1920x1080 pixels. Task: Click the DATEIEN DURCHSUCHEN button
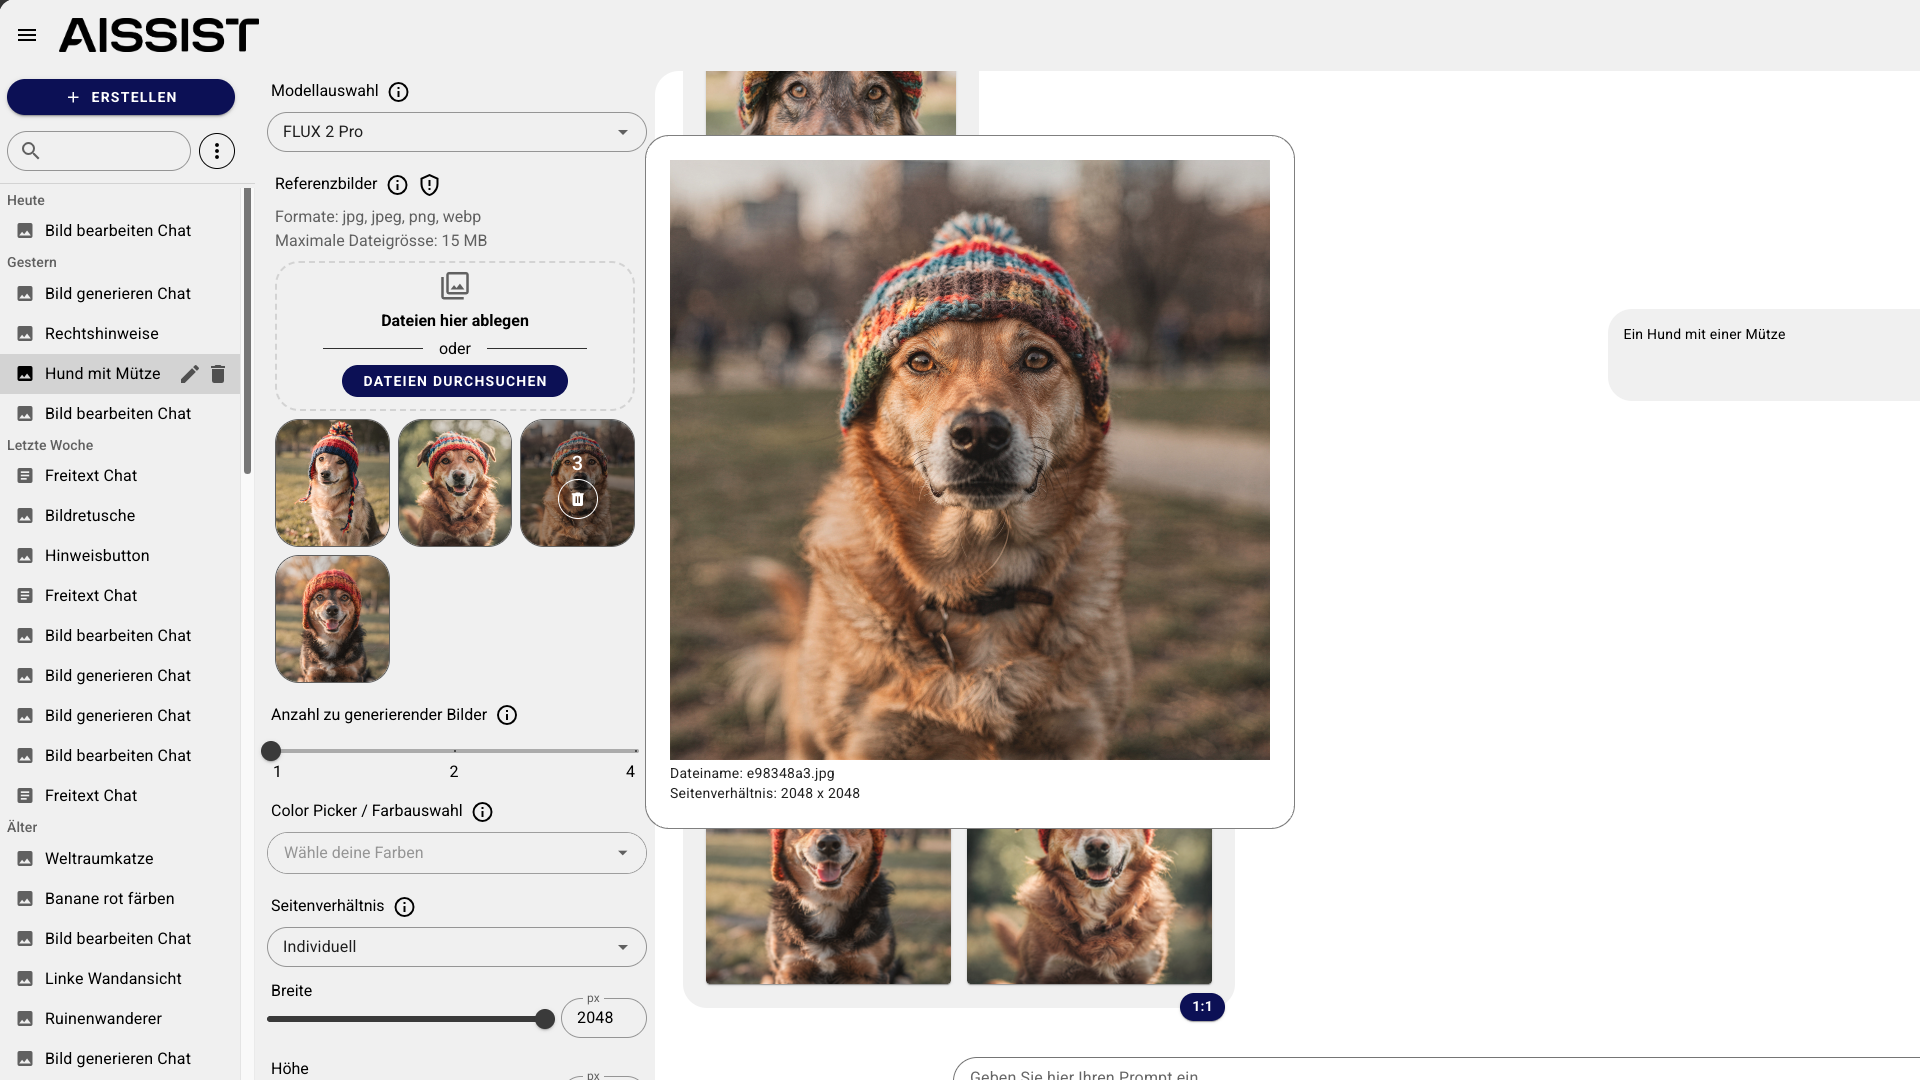coord(455,381)
